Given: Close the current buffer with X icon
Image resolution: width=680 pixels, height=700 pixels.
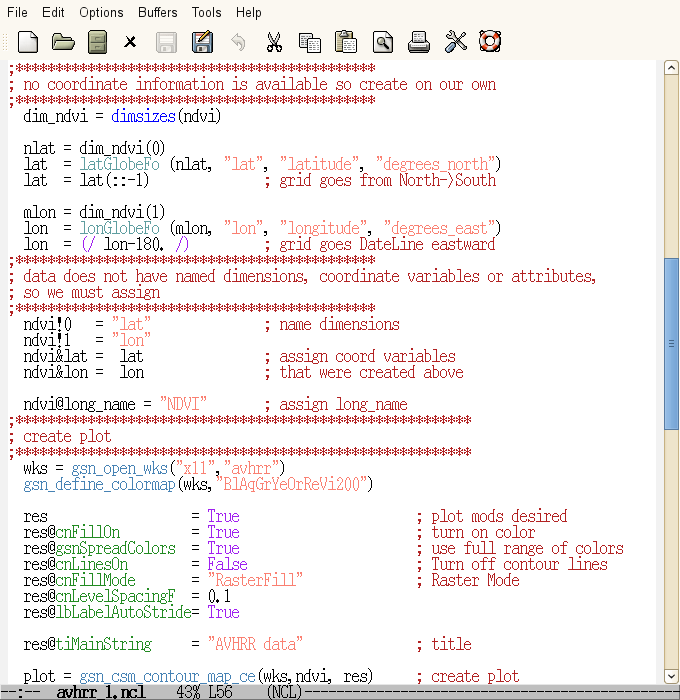Looking at the screenshot, I should pyautogui.click(x=130, y=42).
